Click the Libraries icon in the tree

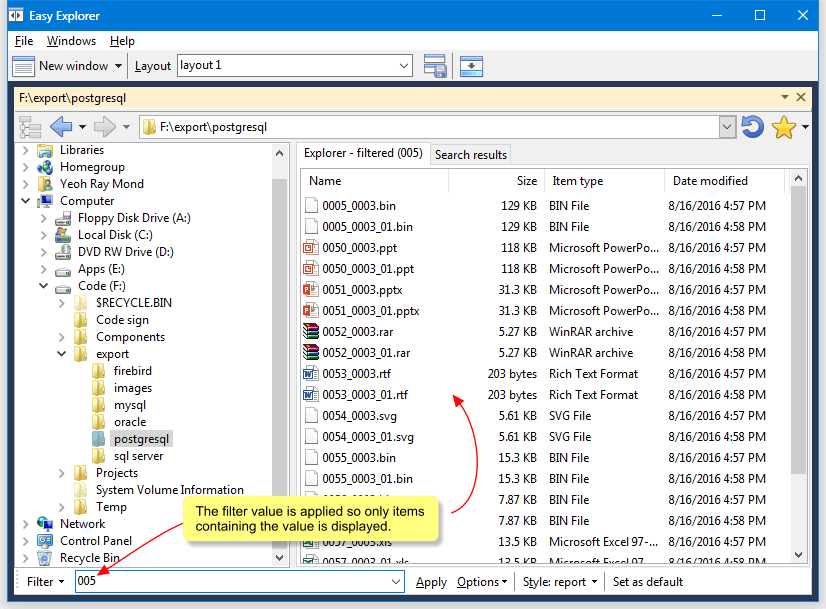(45, 151)
